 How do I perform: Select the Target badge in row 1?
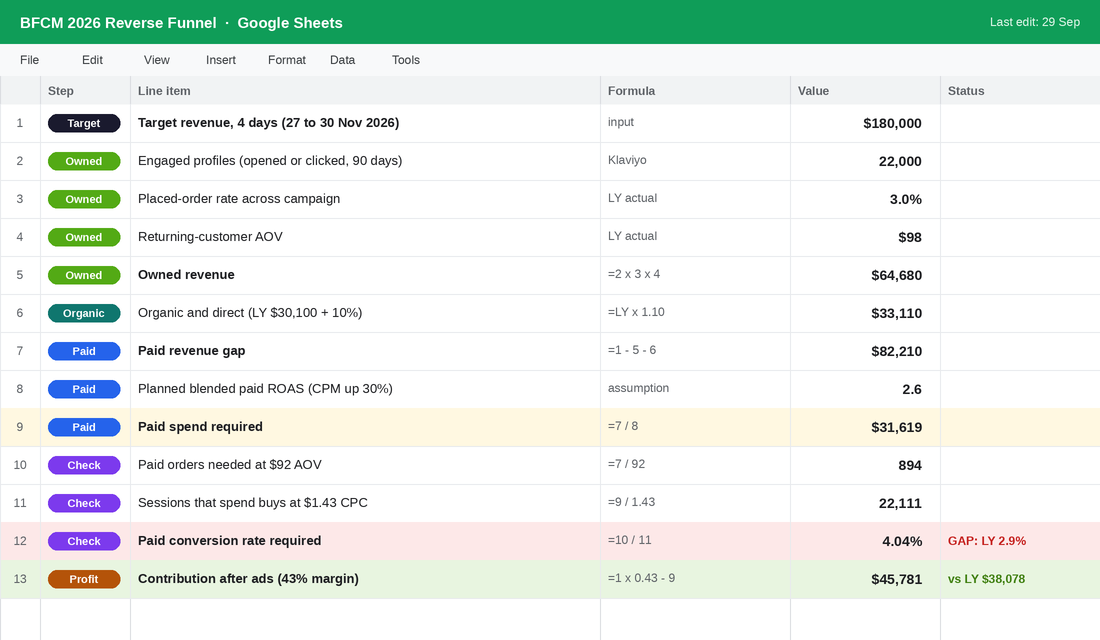(x=84, y=124)
